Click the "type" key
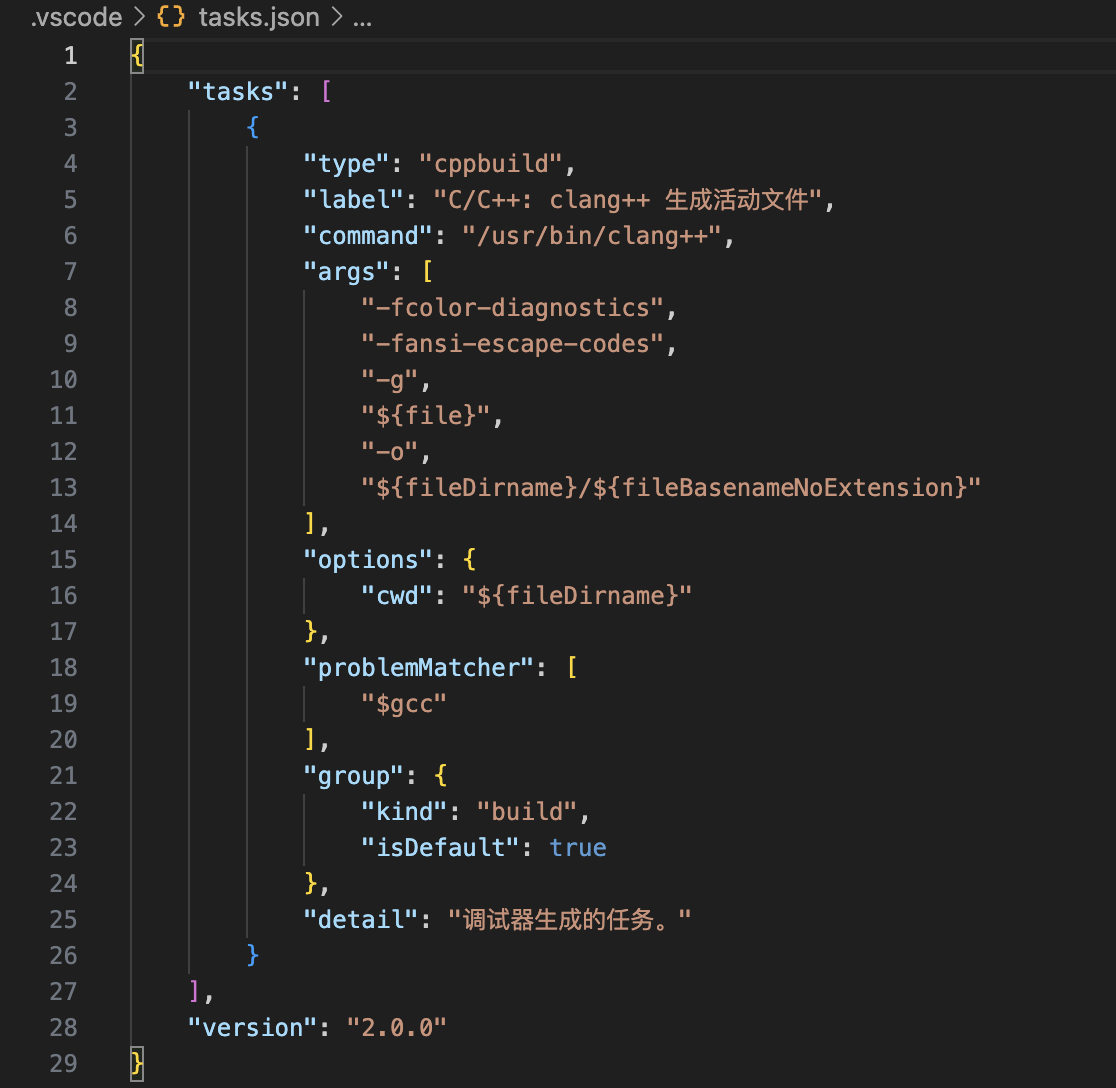The width and height of the screenshot is (1116, 1088). 346,164
